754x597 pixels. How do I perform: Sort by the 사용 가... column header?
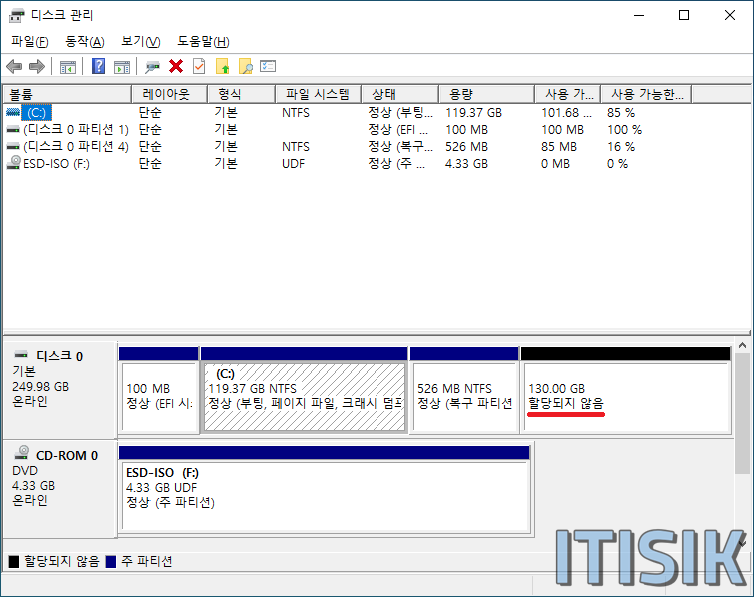568,94
